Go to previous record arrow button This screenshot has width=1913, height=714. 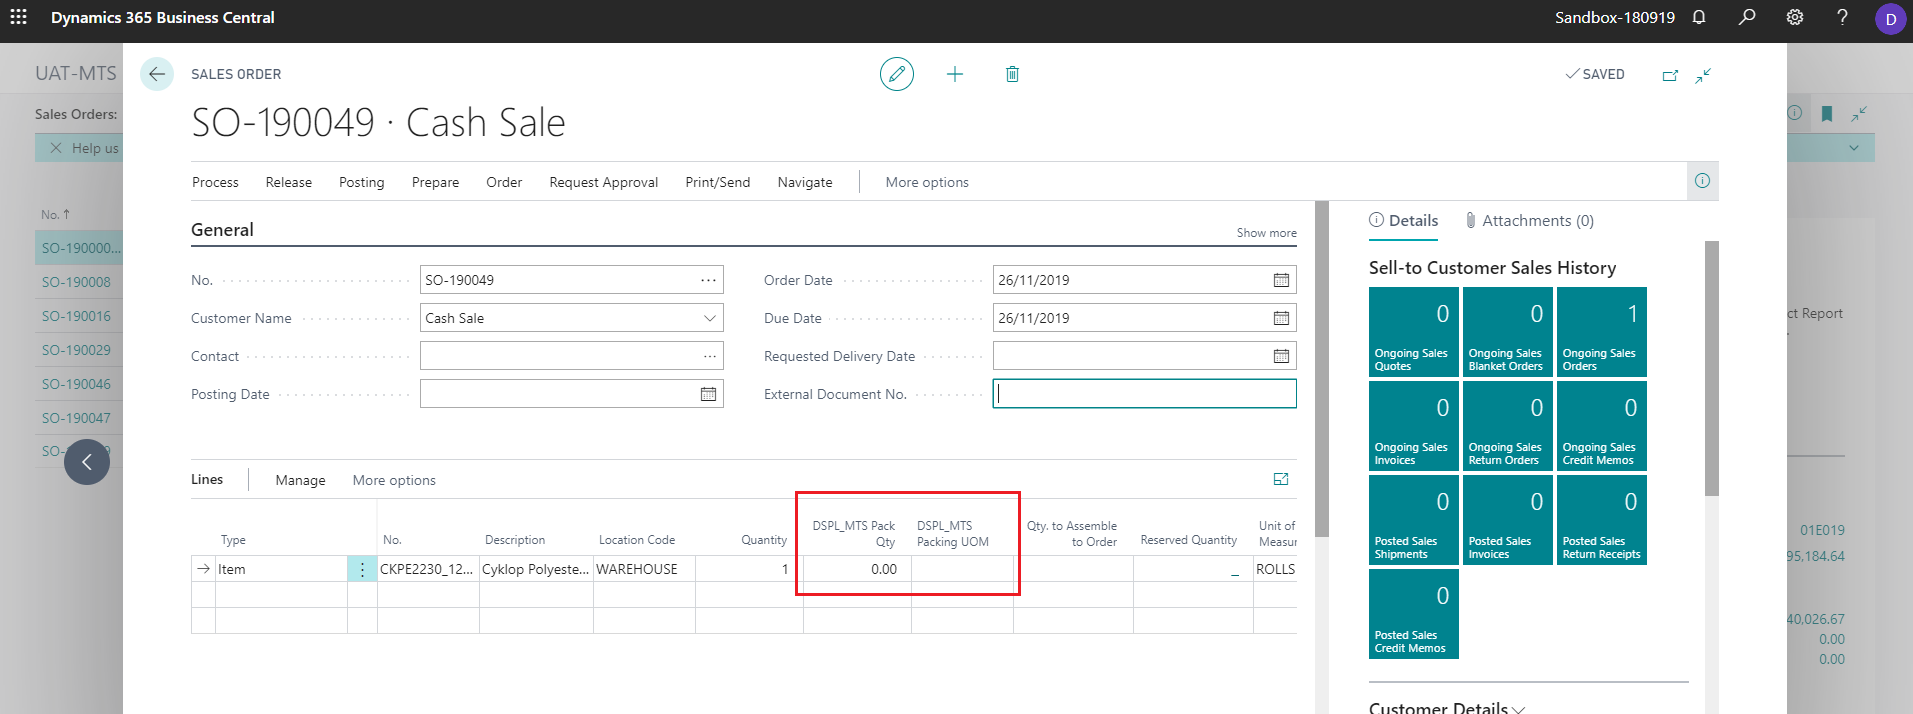(87, 462)
